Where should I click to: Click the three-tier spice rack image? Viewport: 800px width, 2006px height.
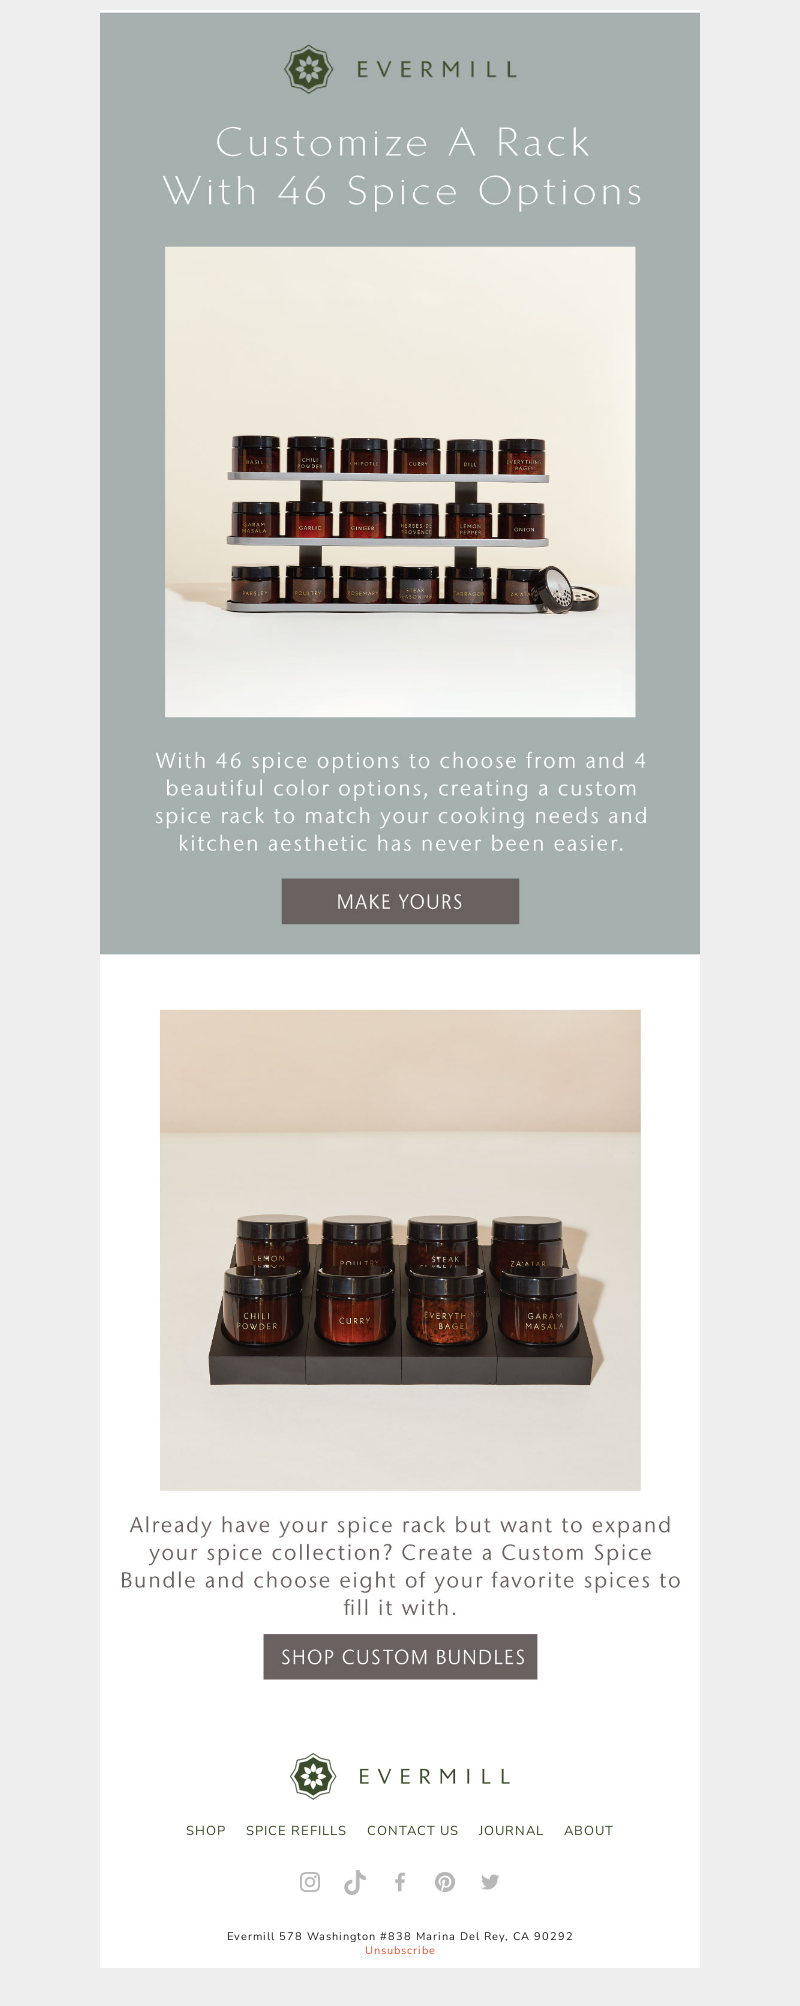pos(400,481)
